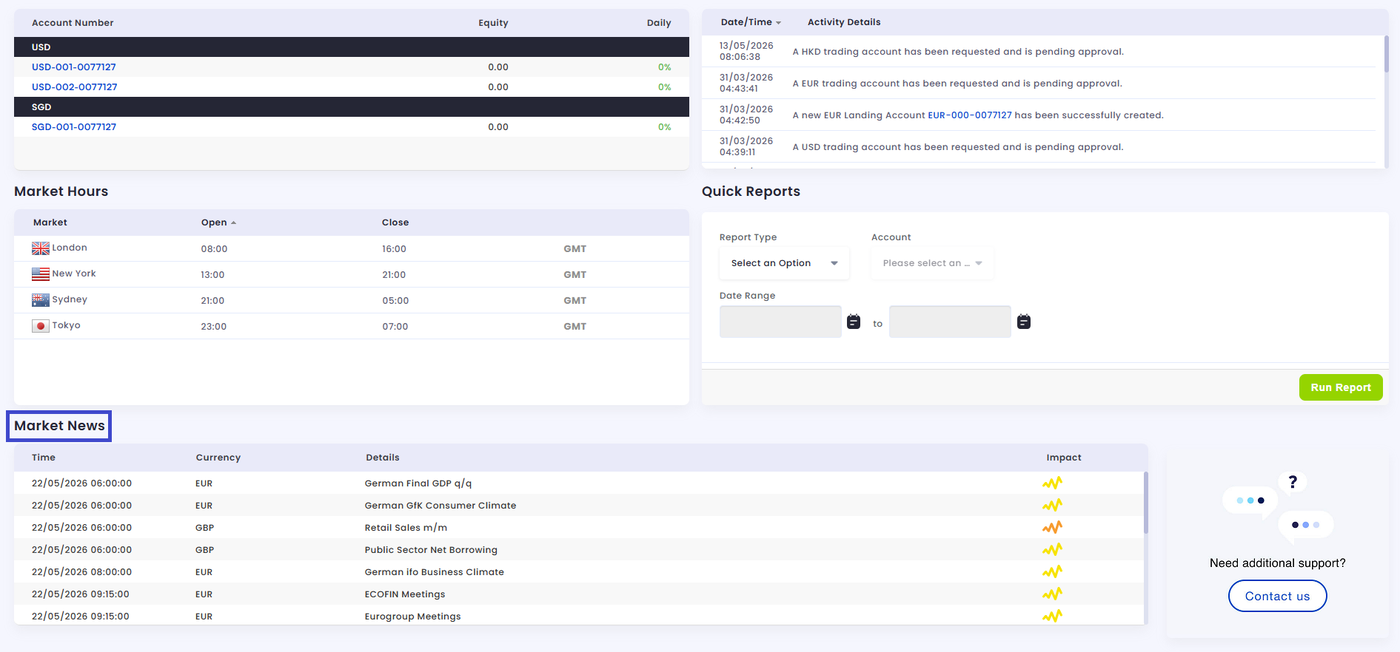Click the Currency column header
This screenshot has width=1400, height=652.
[x=218, y=457]
